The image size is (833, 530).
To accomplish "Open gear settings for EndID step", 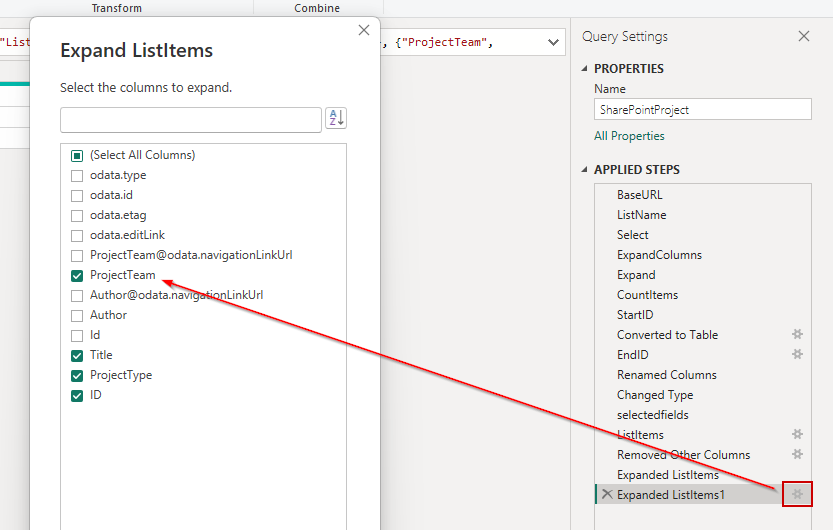I will (x=797, y=355).
